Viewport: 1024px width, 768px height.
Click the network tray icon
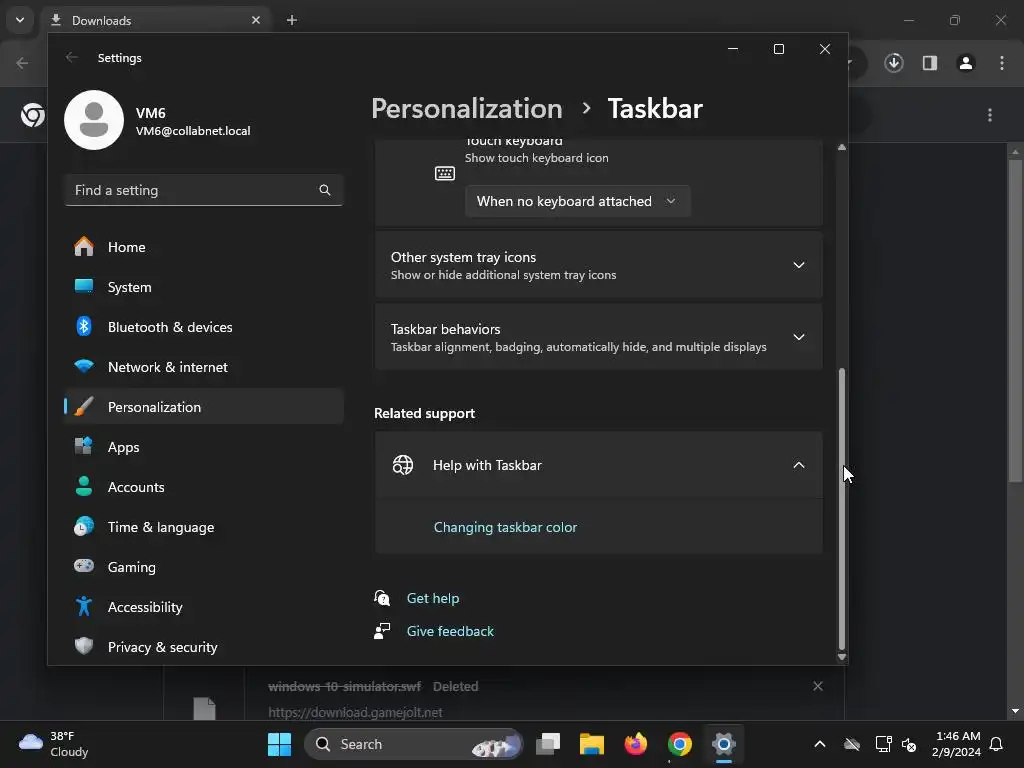tap(883, 744)
